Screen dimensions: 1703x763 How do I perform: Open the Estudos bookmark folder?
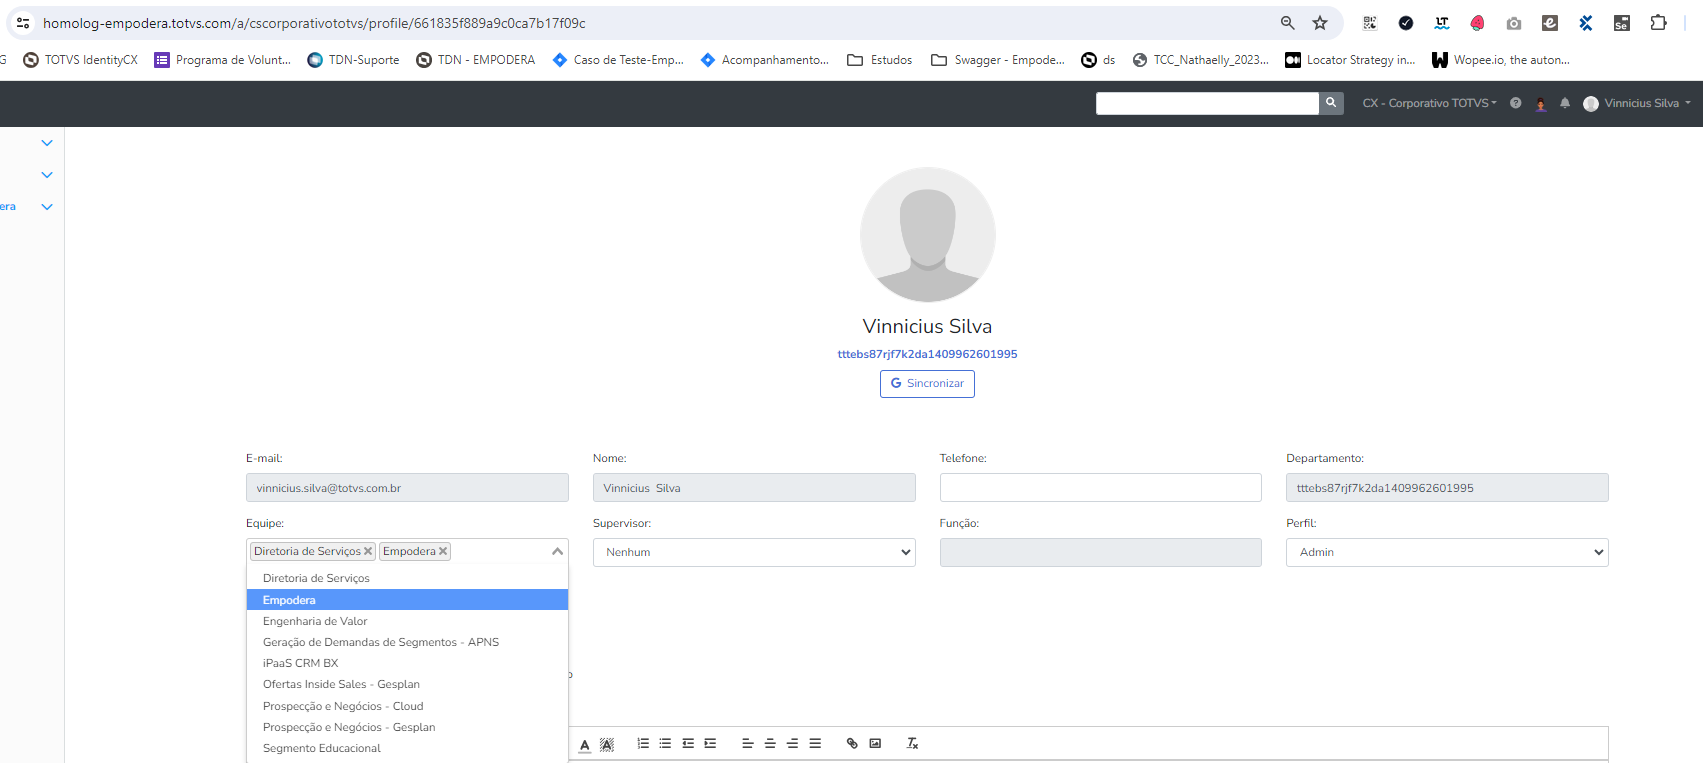coord(880,60)
